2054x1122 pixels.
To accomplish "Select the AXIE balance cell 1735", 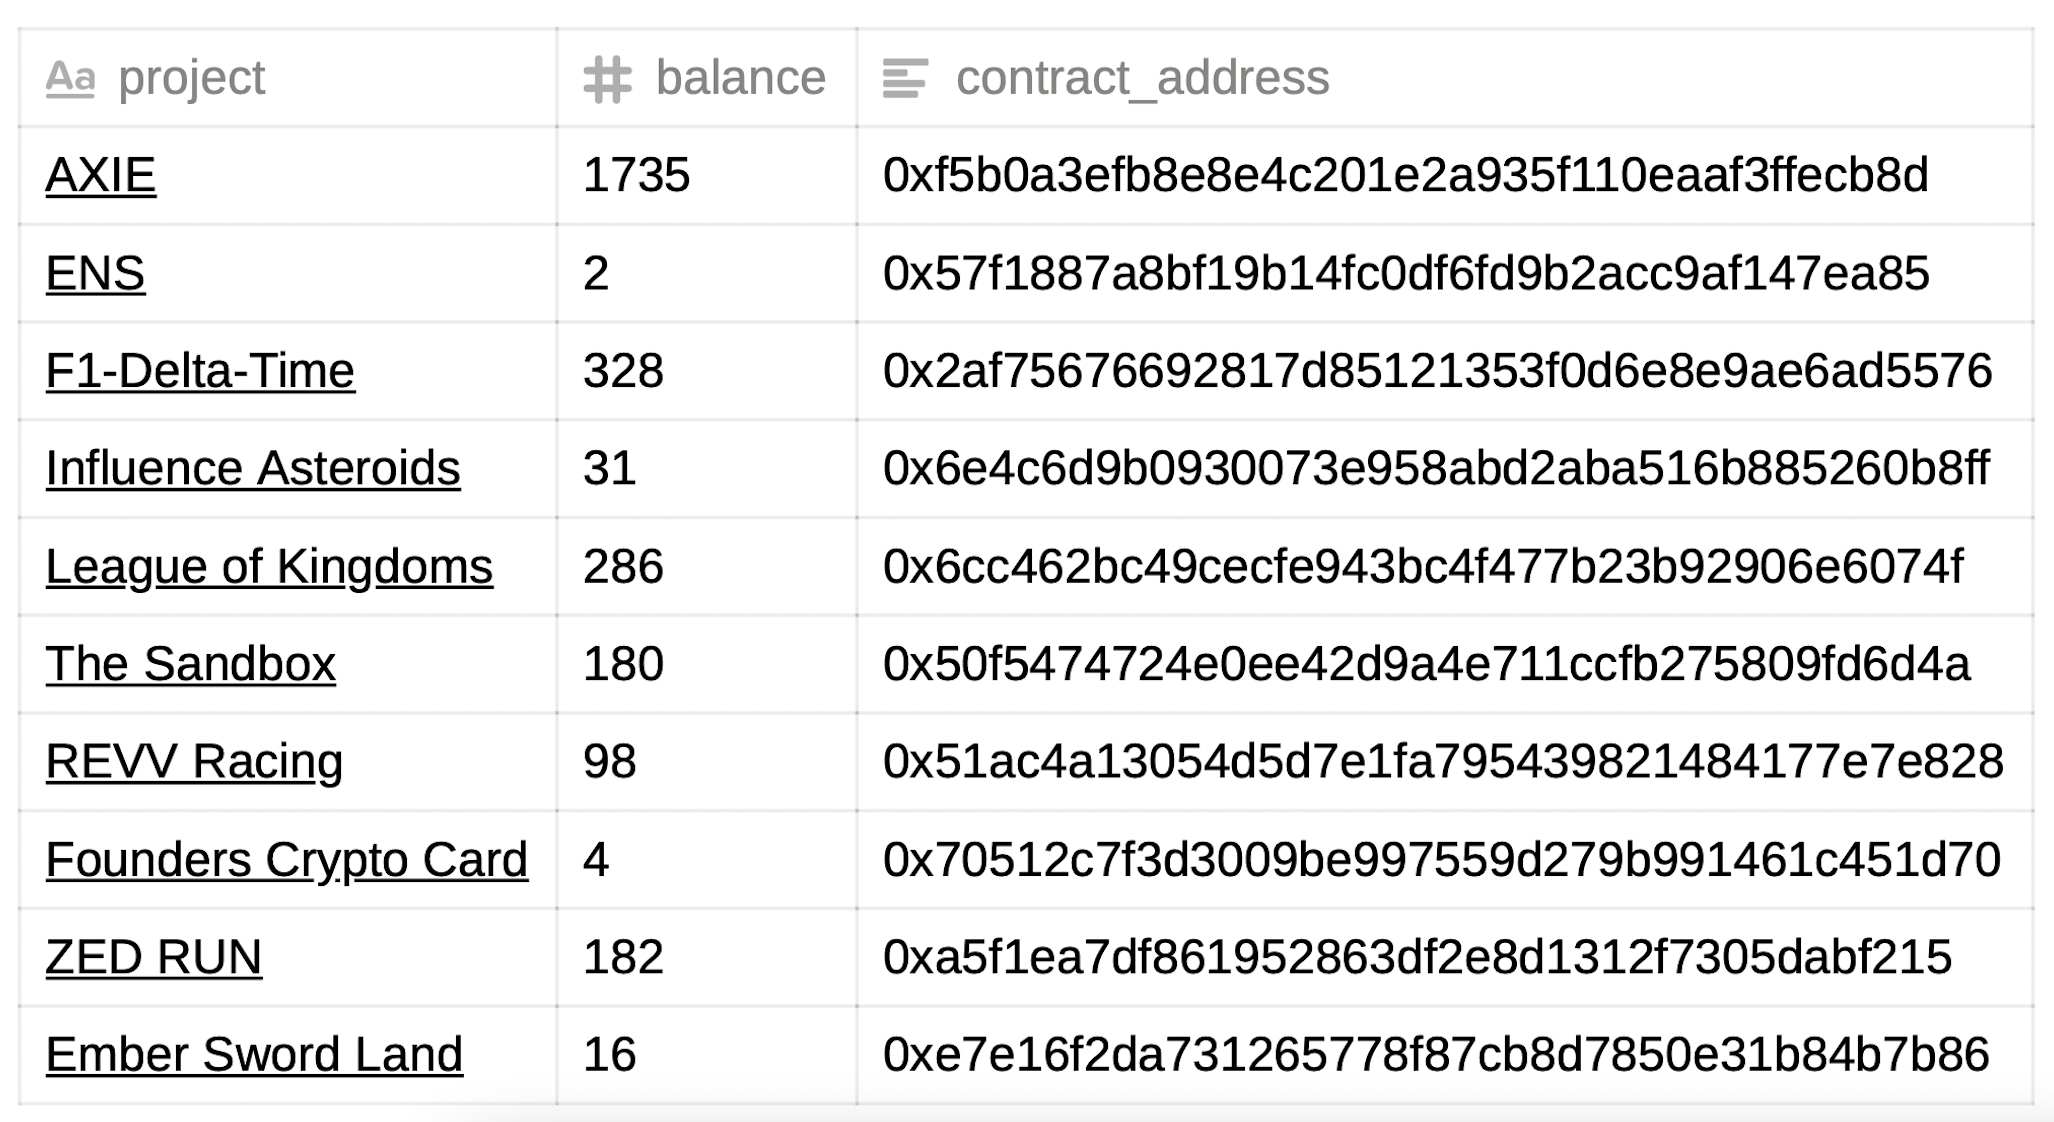I will tap(707, 176).
